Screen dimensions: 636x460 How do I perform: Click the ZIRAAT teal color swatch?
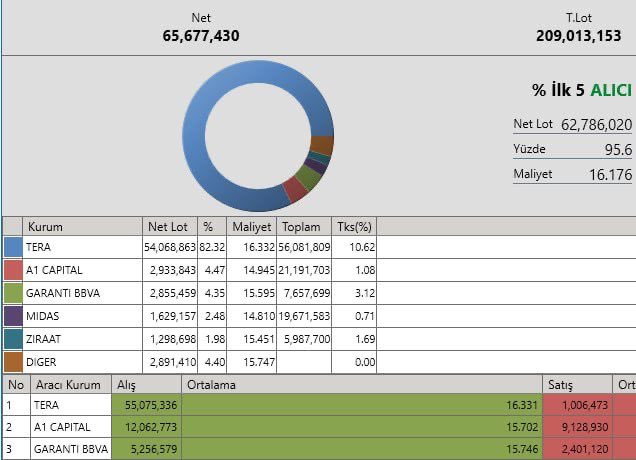13,339
